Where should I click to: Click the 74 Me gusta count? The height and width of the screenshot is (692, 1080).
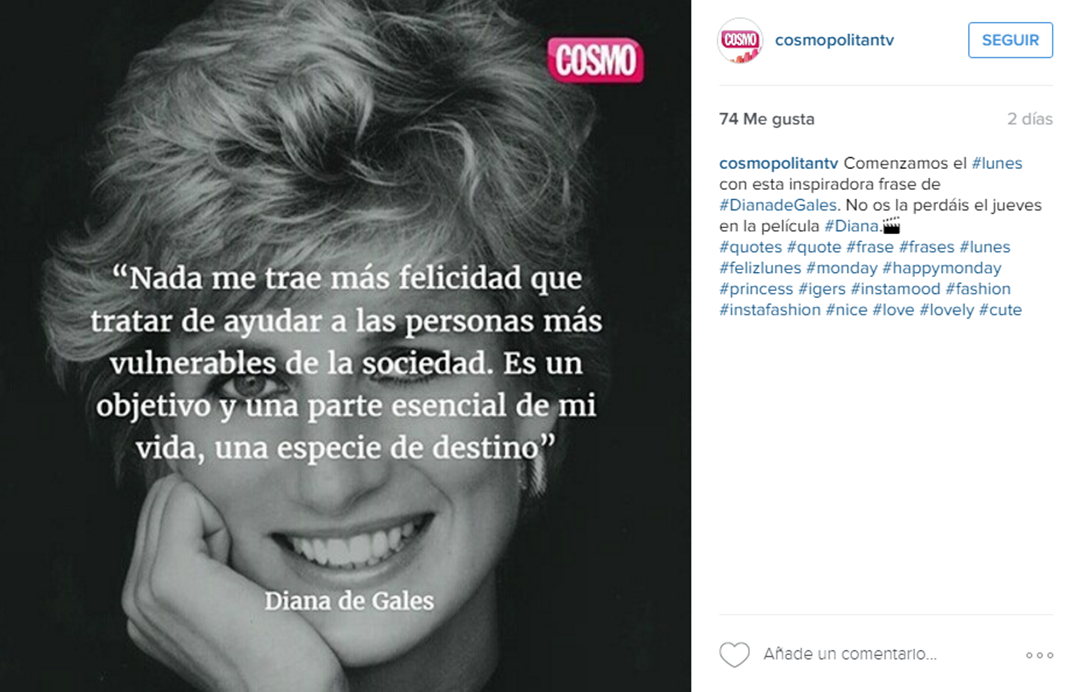pyautogui.click(x=767, y=119)
